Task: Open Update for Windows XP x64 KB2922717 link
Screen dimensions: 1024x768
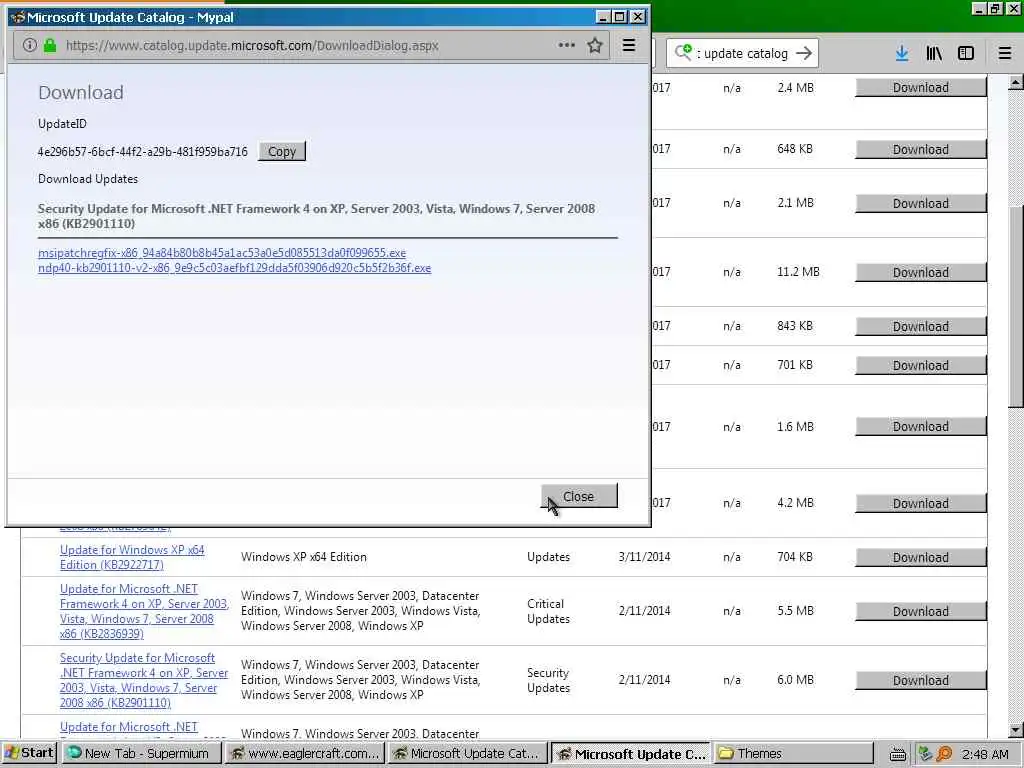Action: click(x=132, y=557)
